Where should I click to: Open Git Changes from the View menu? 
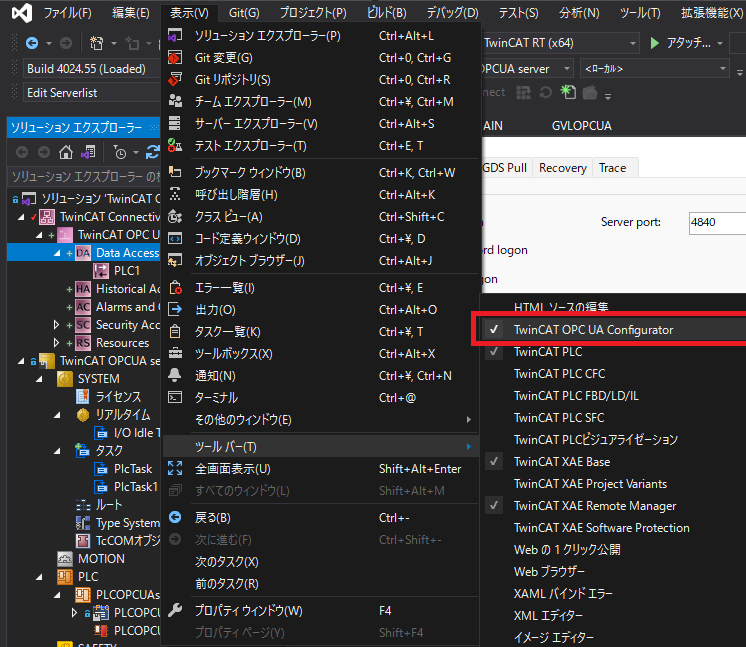320,58
